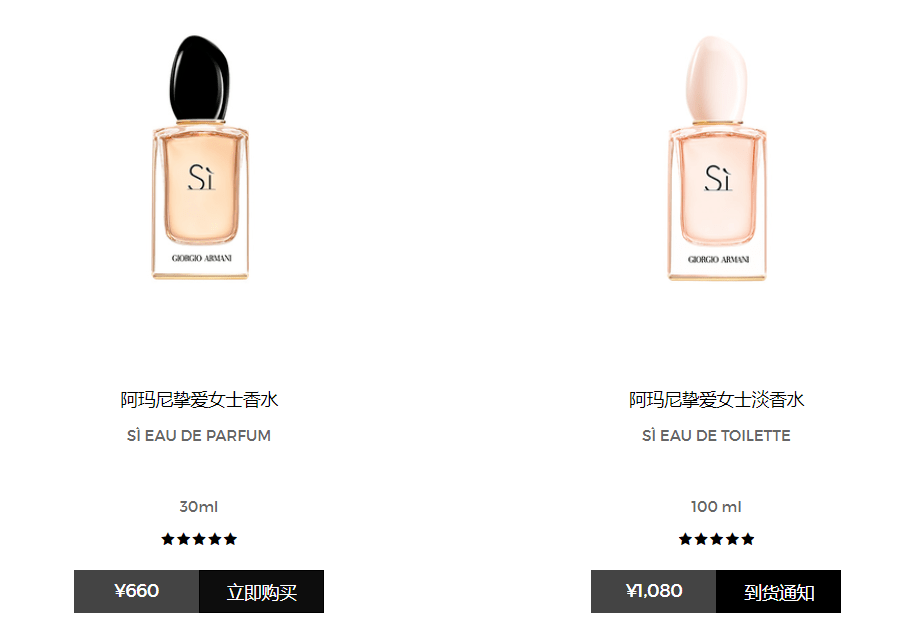Click the ¥1,080 price box

click(x=654, y=592)
